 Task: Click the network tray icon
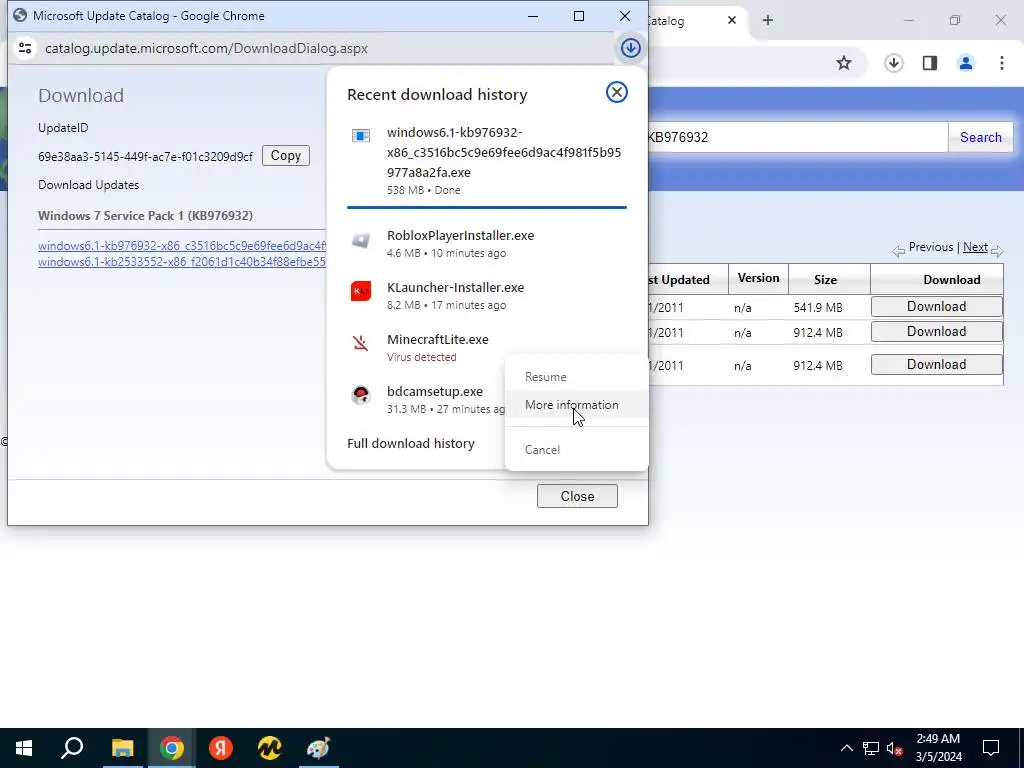coord(871,748)
